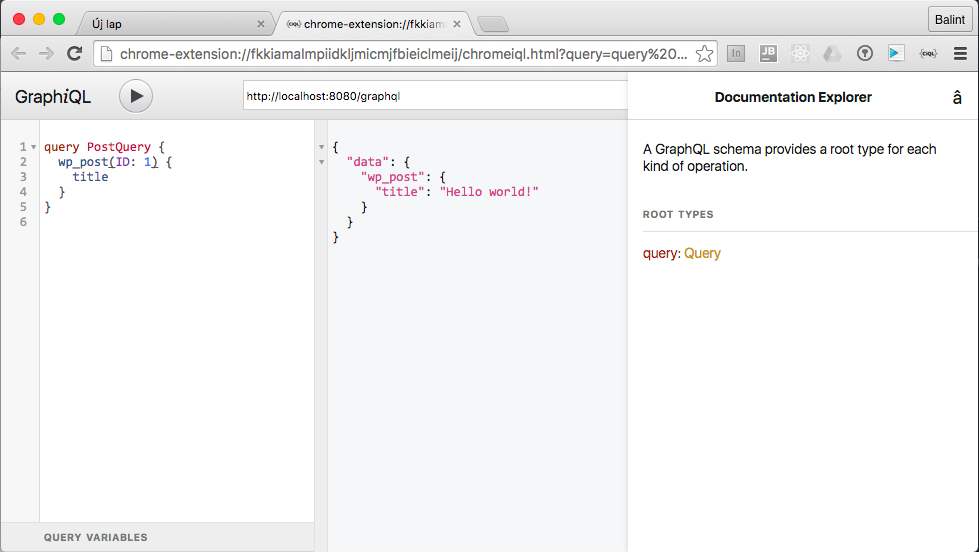
Task: Bookmark page with the star icon
Action: coord(704,54)
